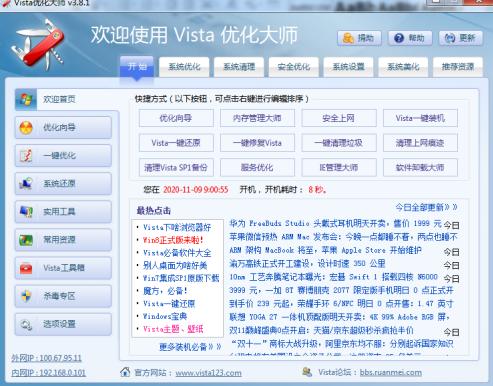Click the forum icon beside Vista论坛
The width and height of the screenshot is (493, 386).
307,372
